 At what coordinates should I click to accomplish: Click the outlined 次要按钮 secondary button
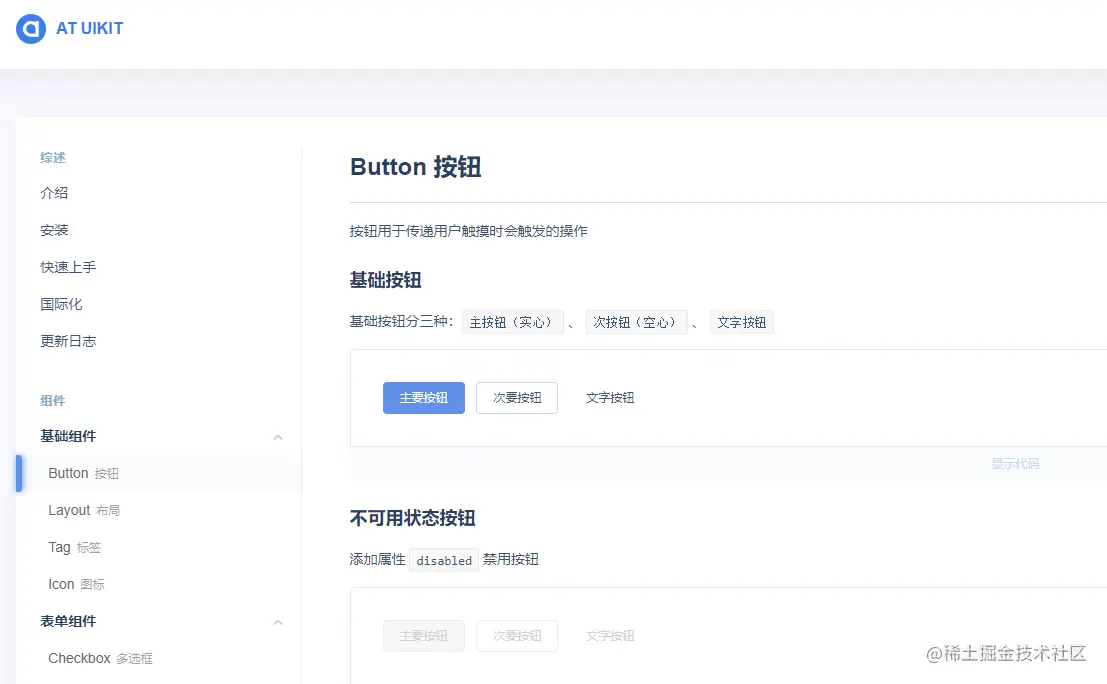(517, 398)
